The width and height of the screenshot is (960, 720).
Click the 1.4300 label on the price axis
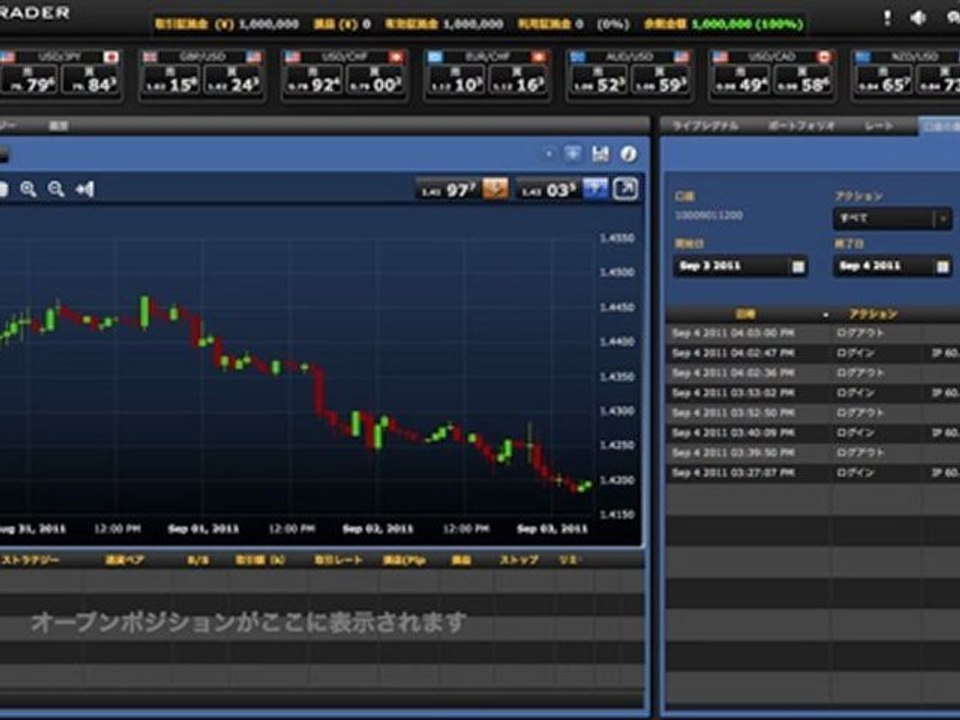pyautogui.click(x=617, y=411)
